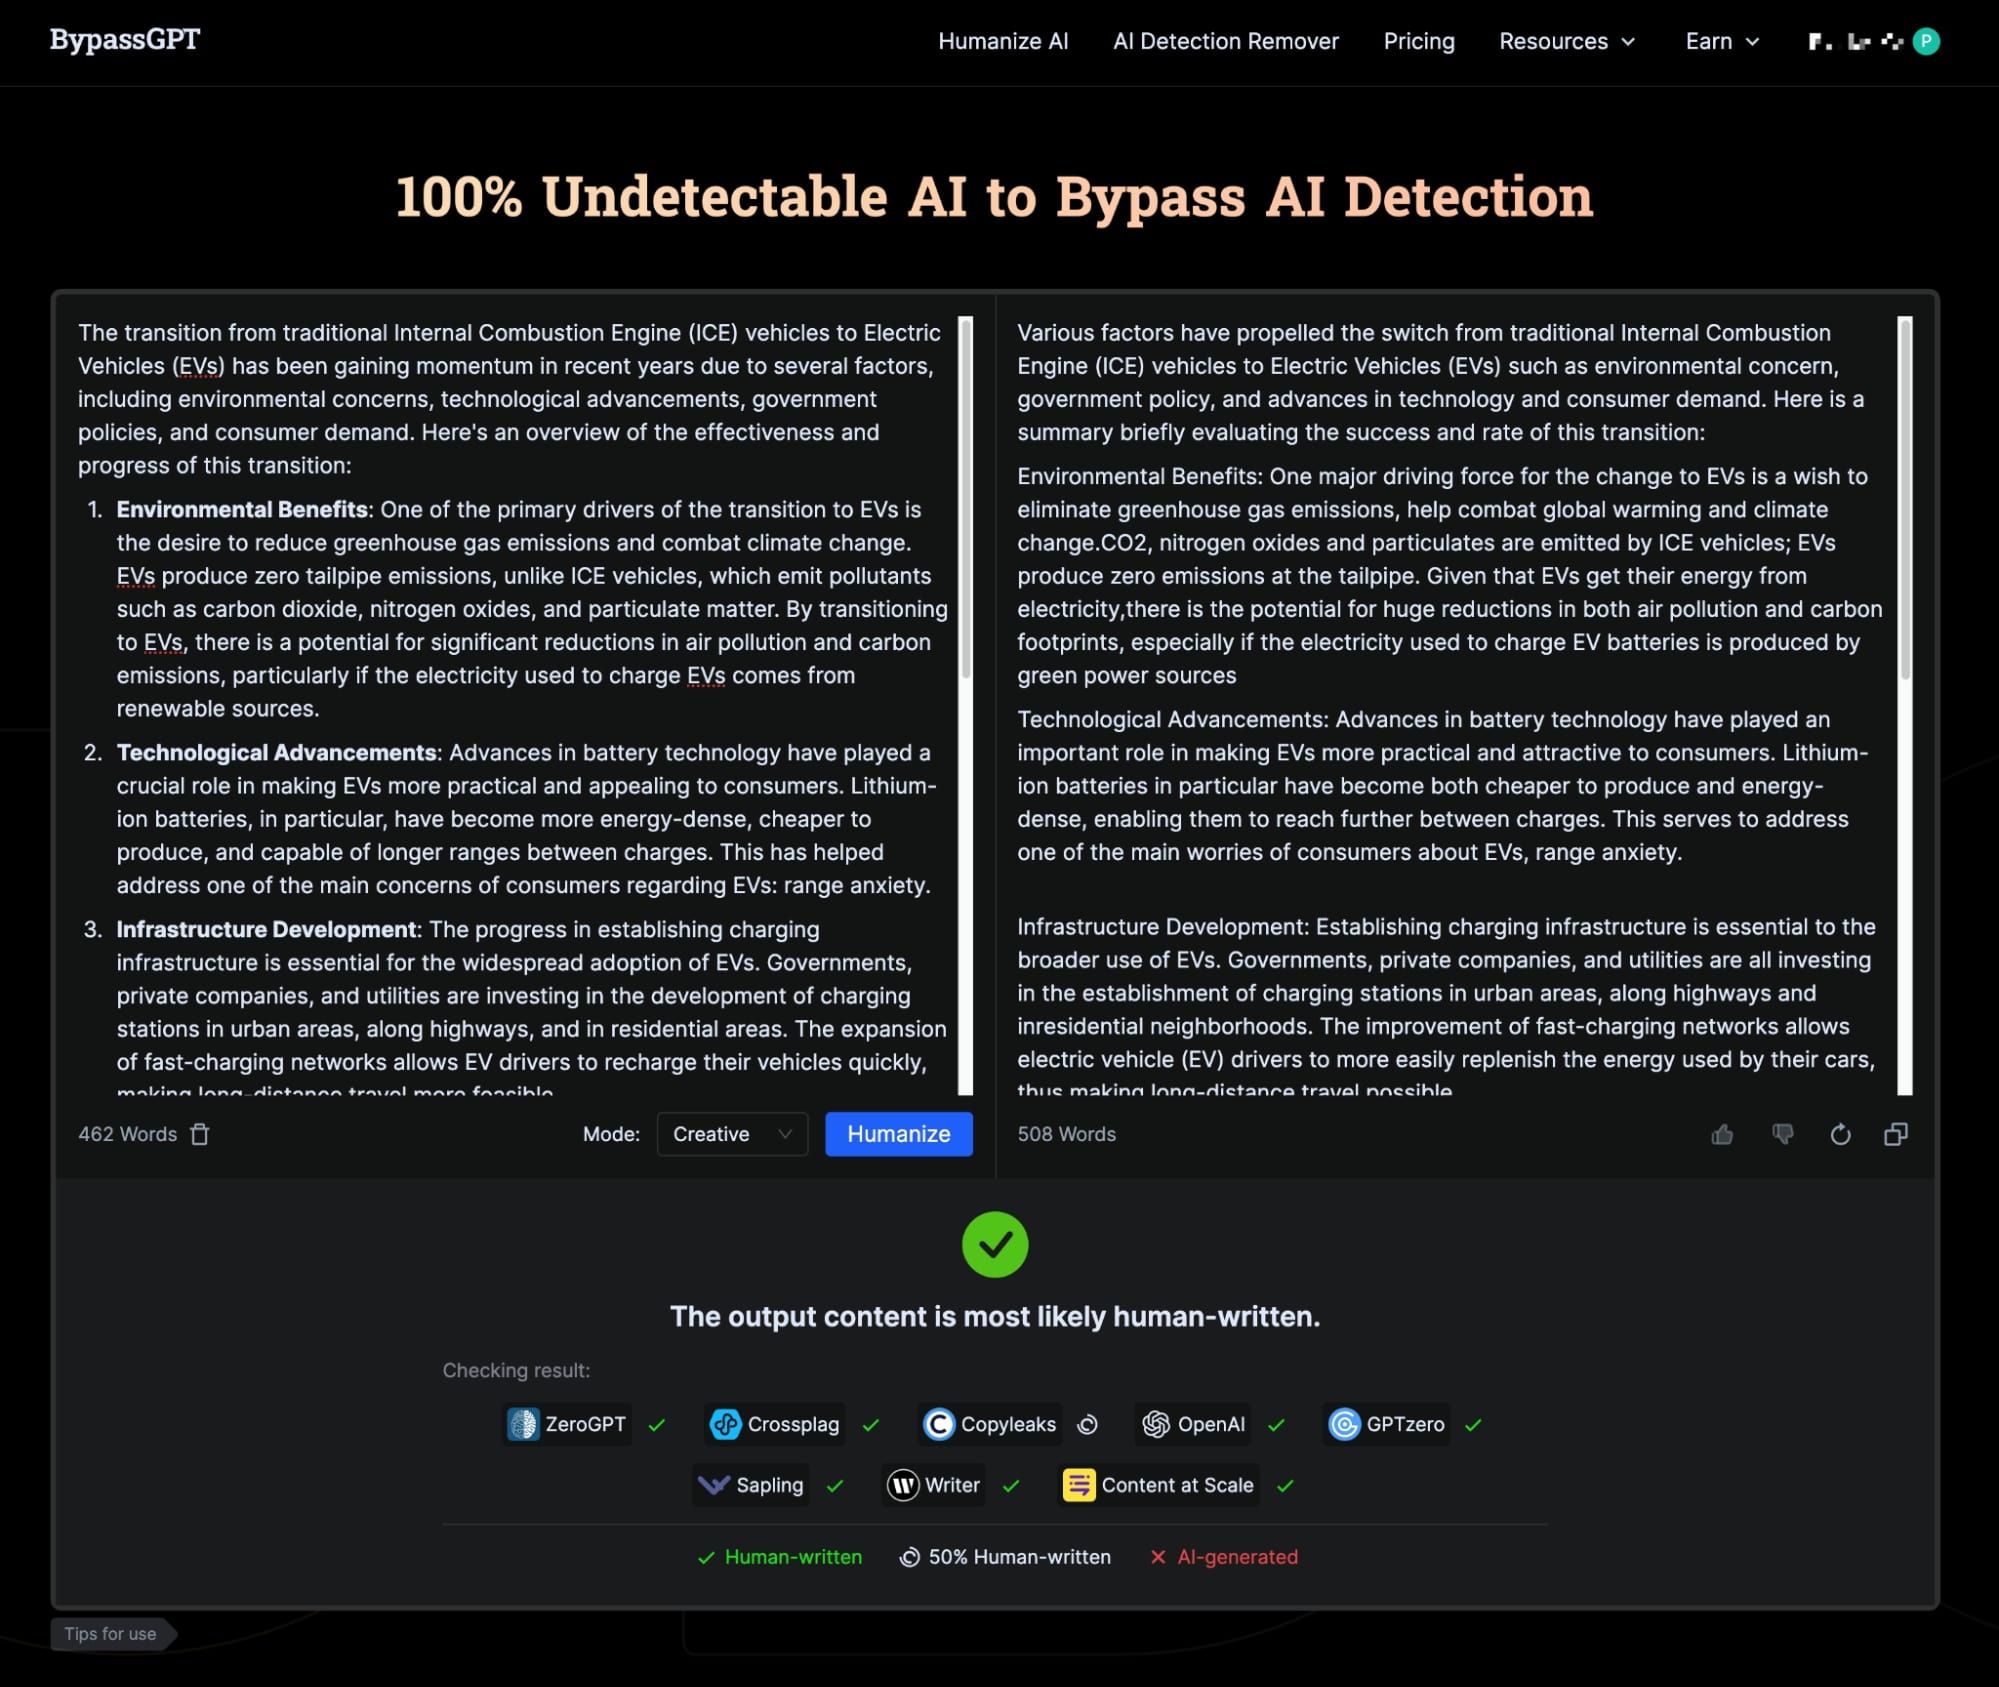
Task: Expand the Resources menu
Action: tap(1566, 41)
